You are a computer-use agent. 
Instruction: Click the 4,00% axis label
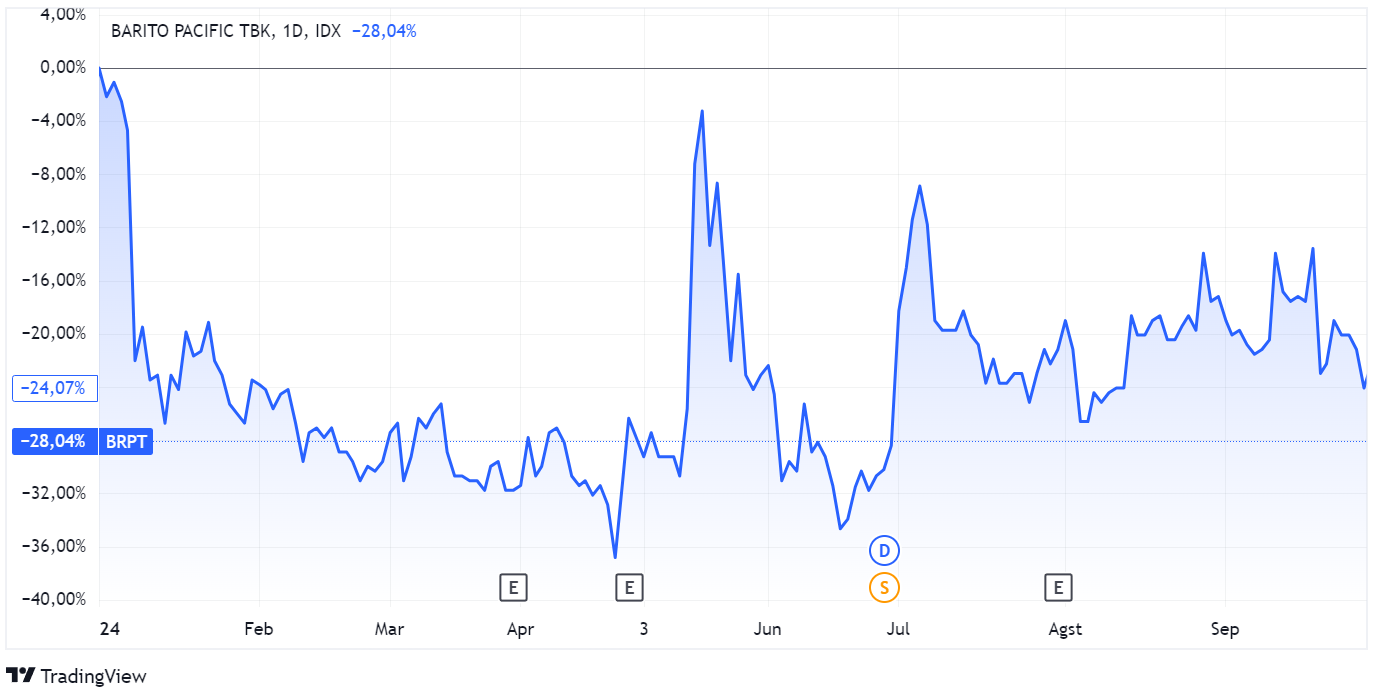point(62,14)
